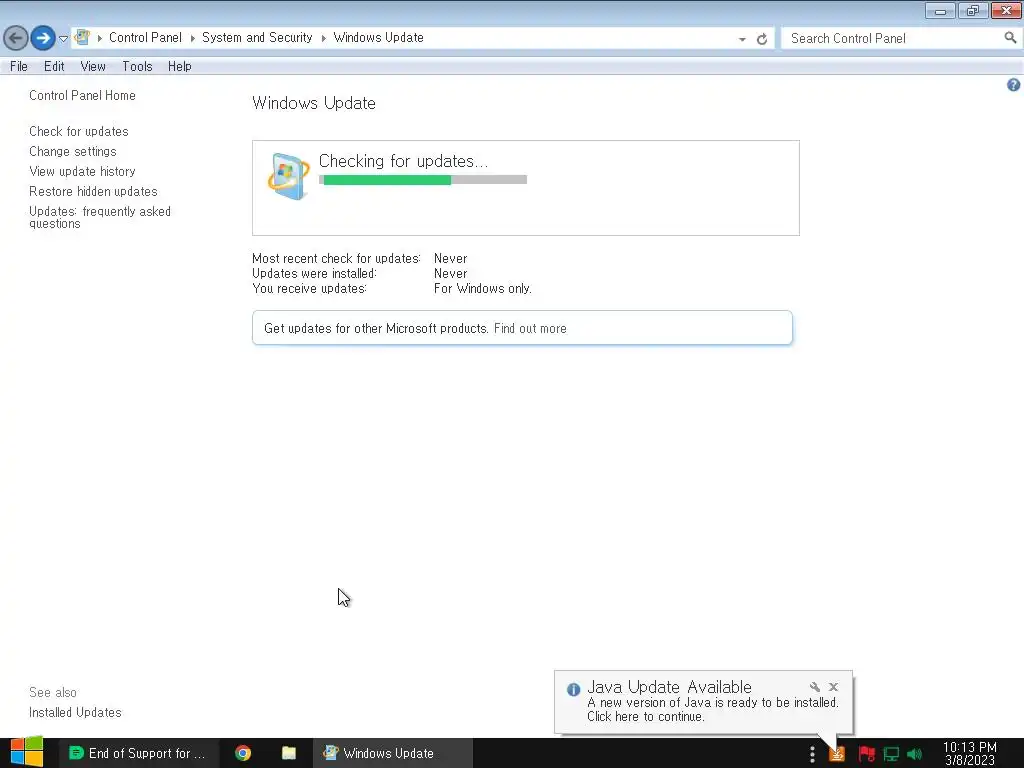Open Action Center flag icon
1024x768 pixels.
867,754
